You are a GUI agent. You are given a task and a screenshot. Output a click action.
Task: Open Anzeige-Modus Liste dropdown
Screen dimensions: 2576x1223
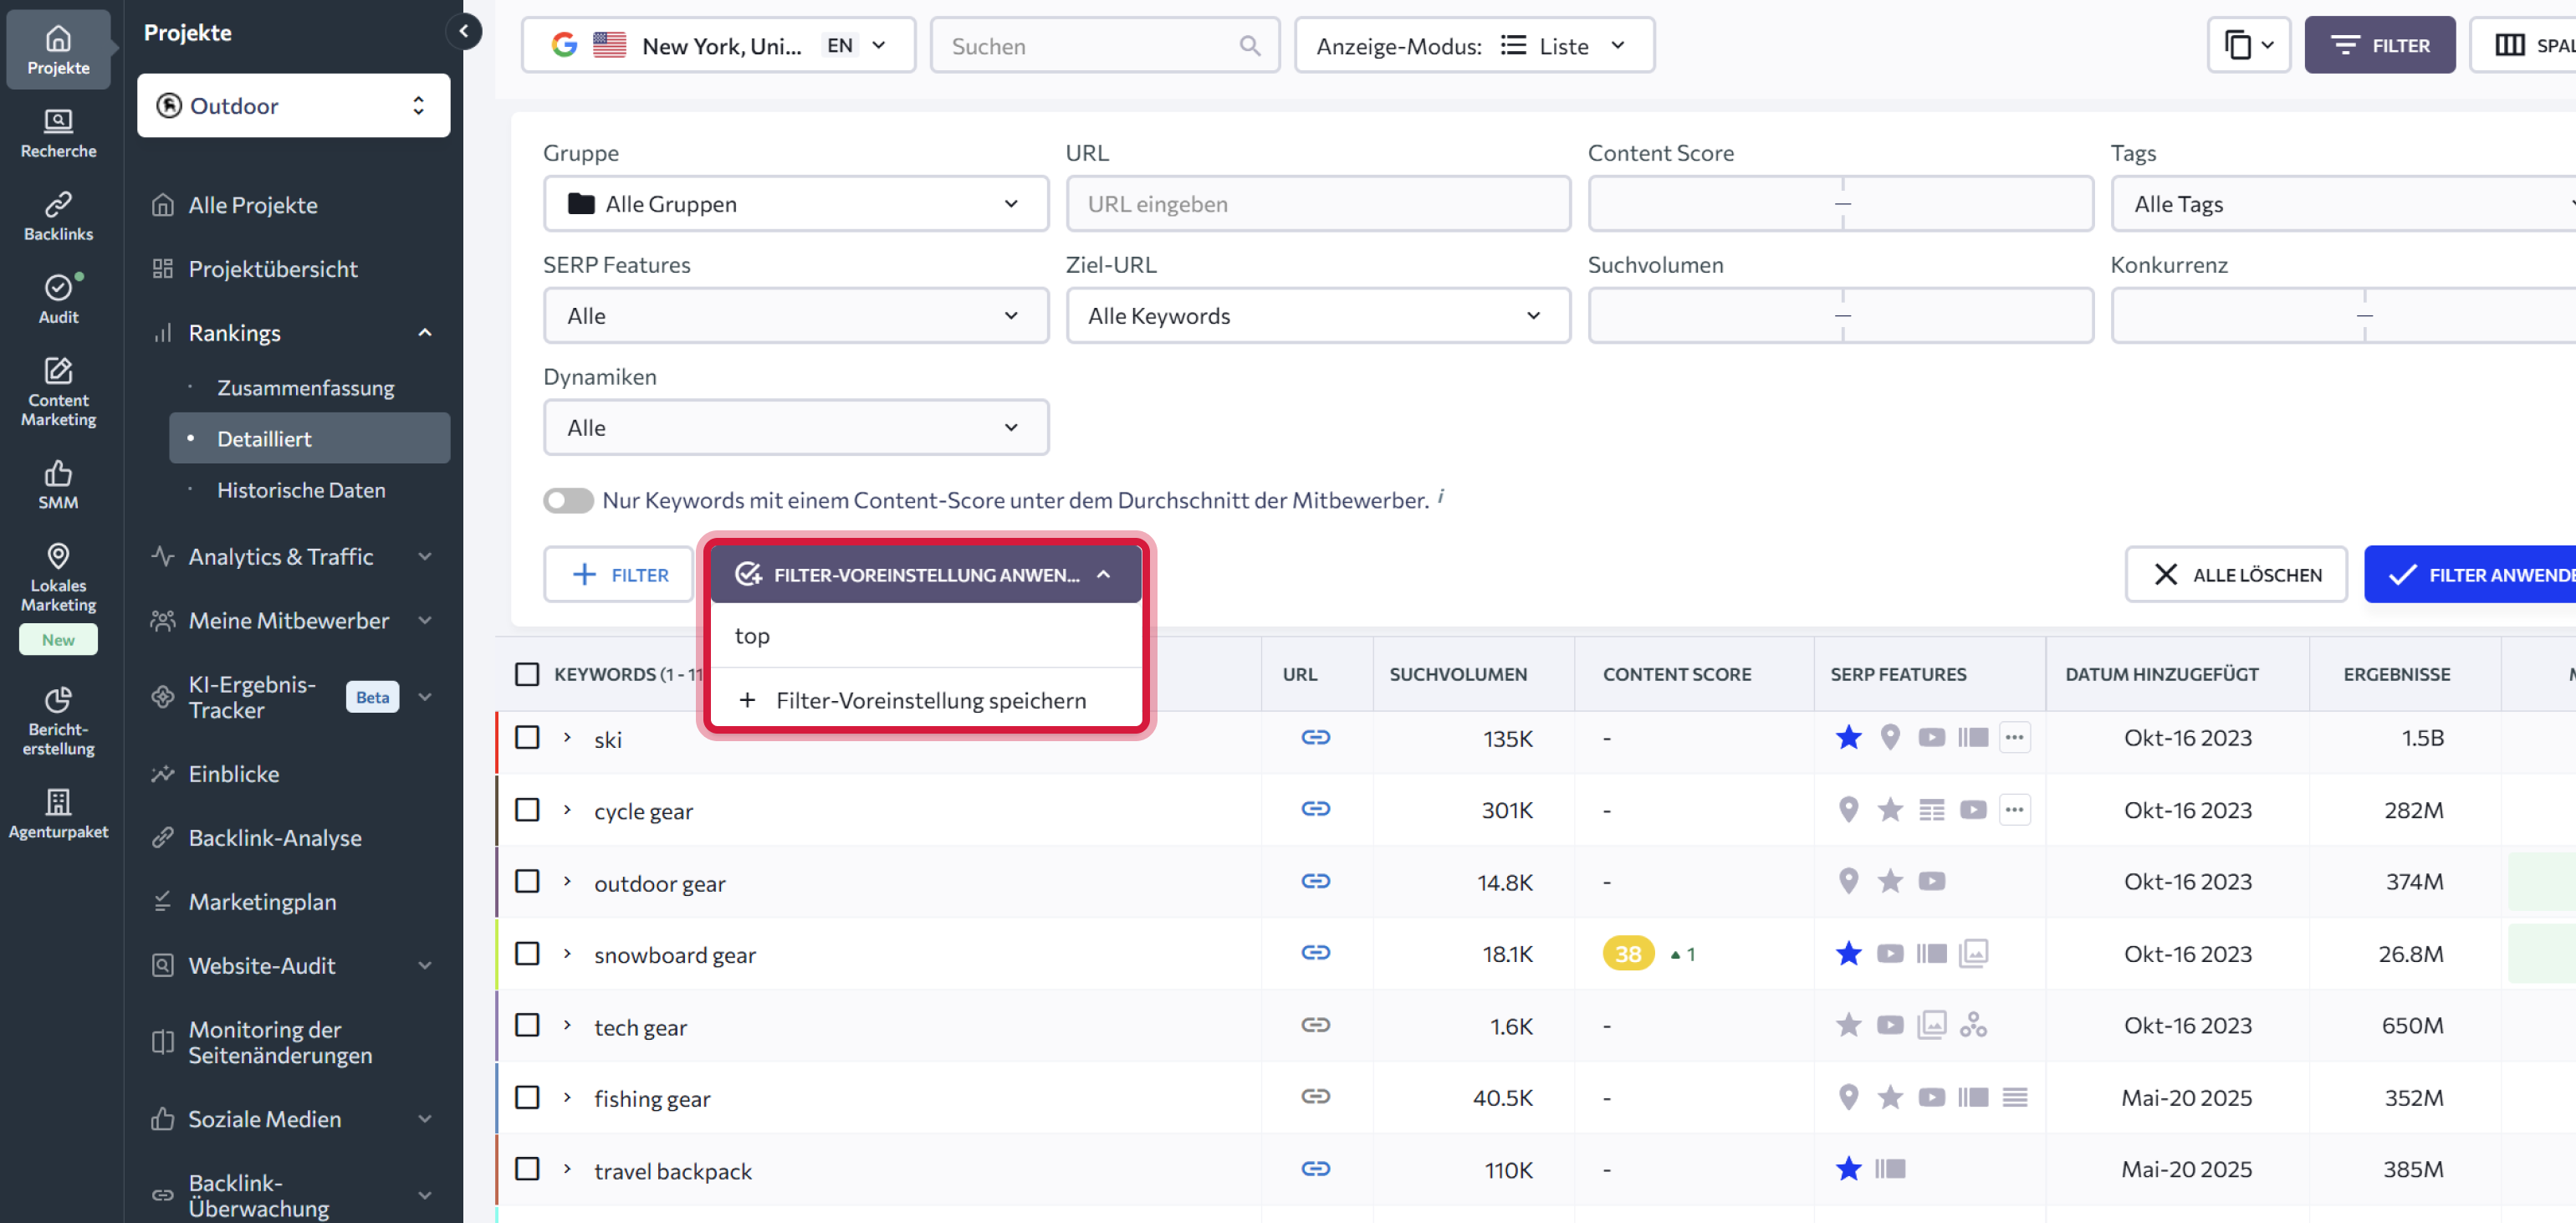(1474, 45)
